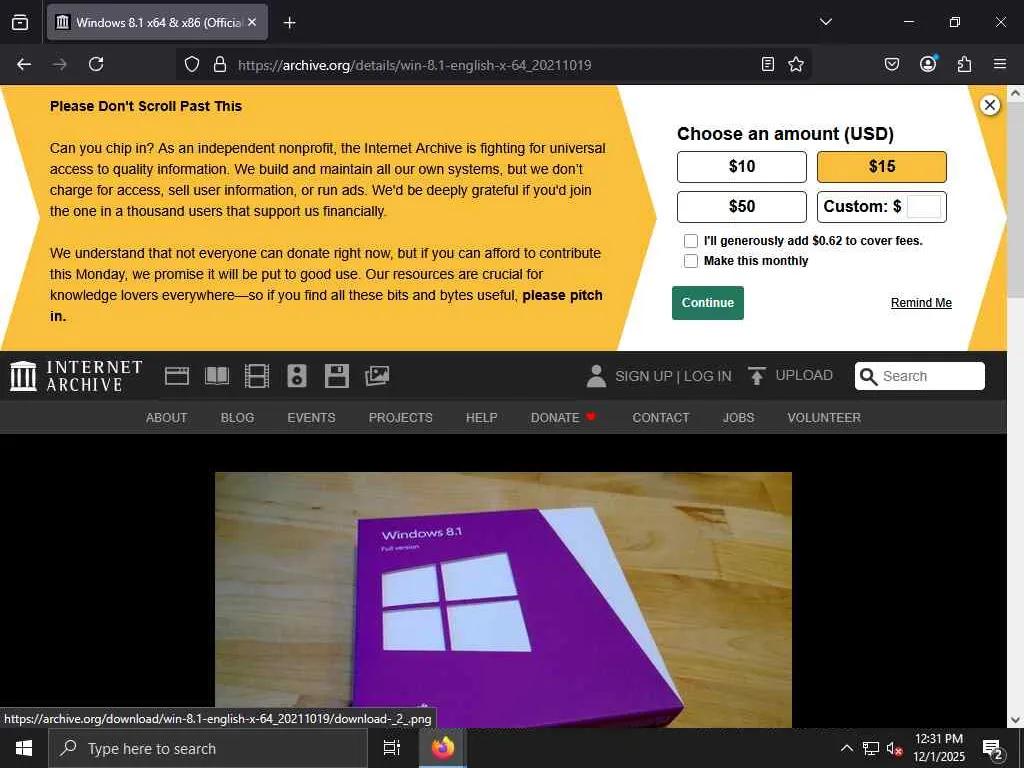This screenshot has height=768, width=1024.
Task: Open the JOBS menu item
Action: point(738,418)
